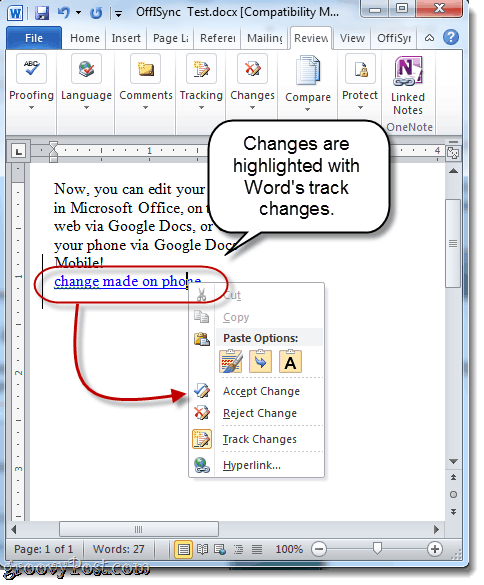
Task: Switch to the View ribbon tab
Action: click(x=352, y=38)
